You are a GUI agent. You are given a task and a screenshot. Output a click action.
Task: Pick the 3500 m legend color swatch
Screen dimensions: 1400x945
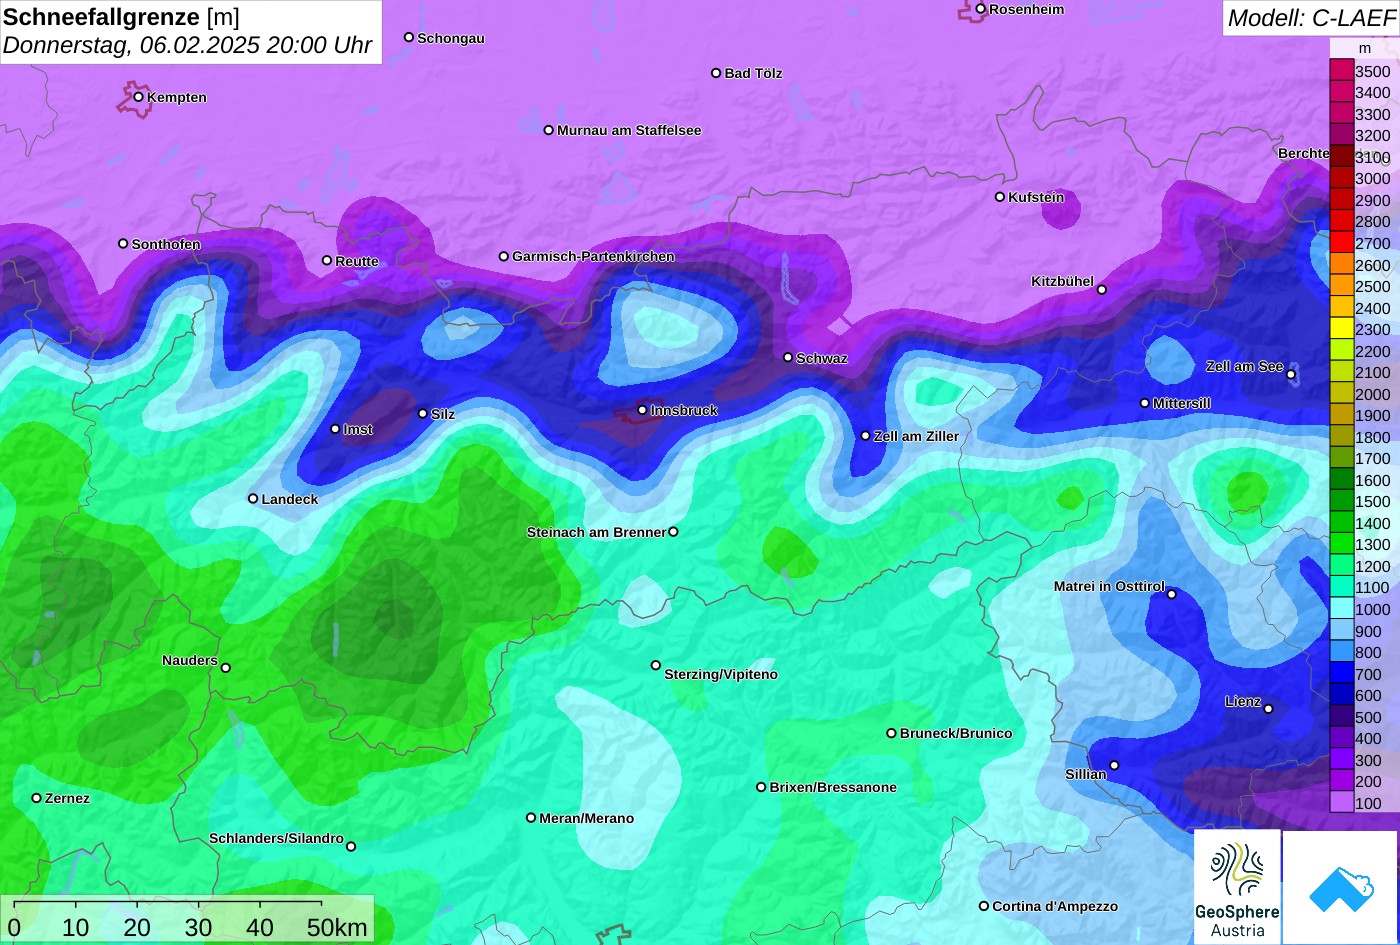tap(1341, 71)
